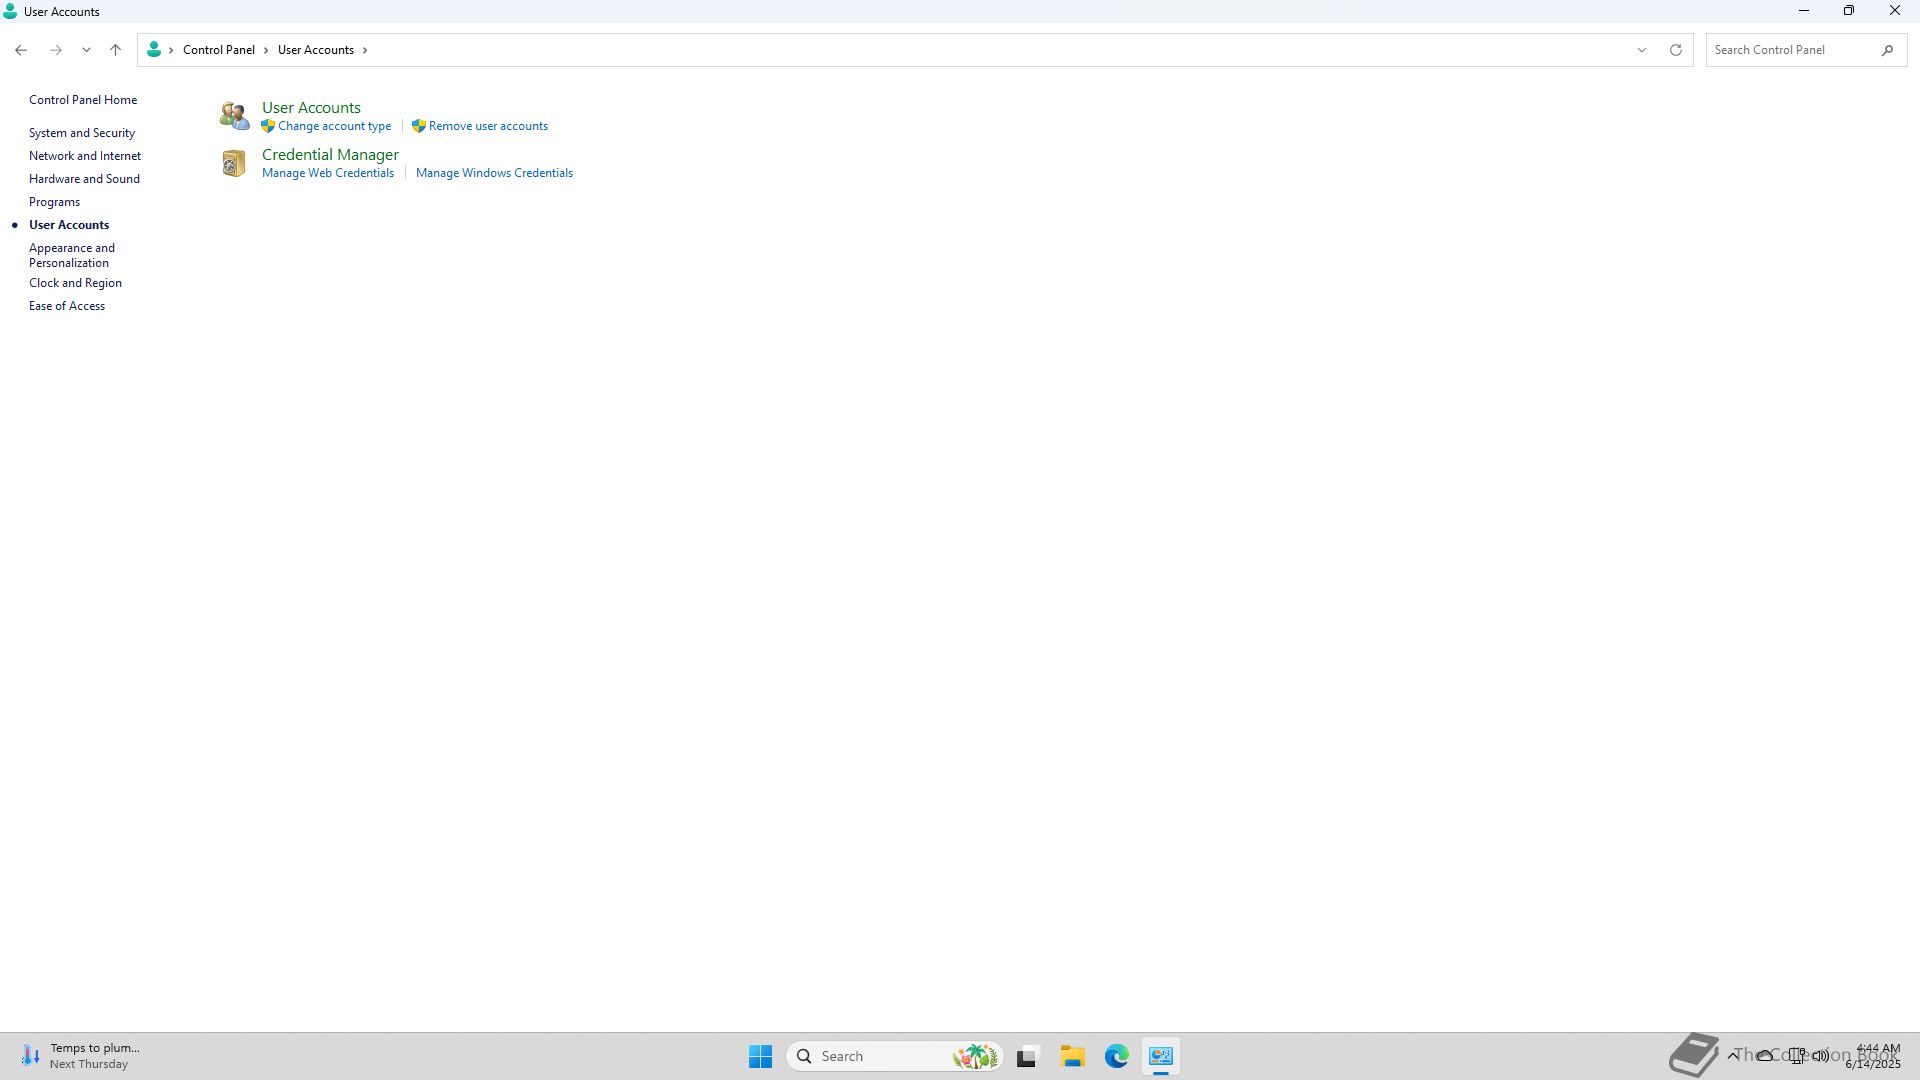Click the User Accounts category icon
The image size is (1920, 1080).
point(234,116)
